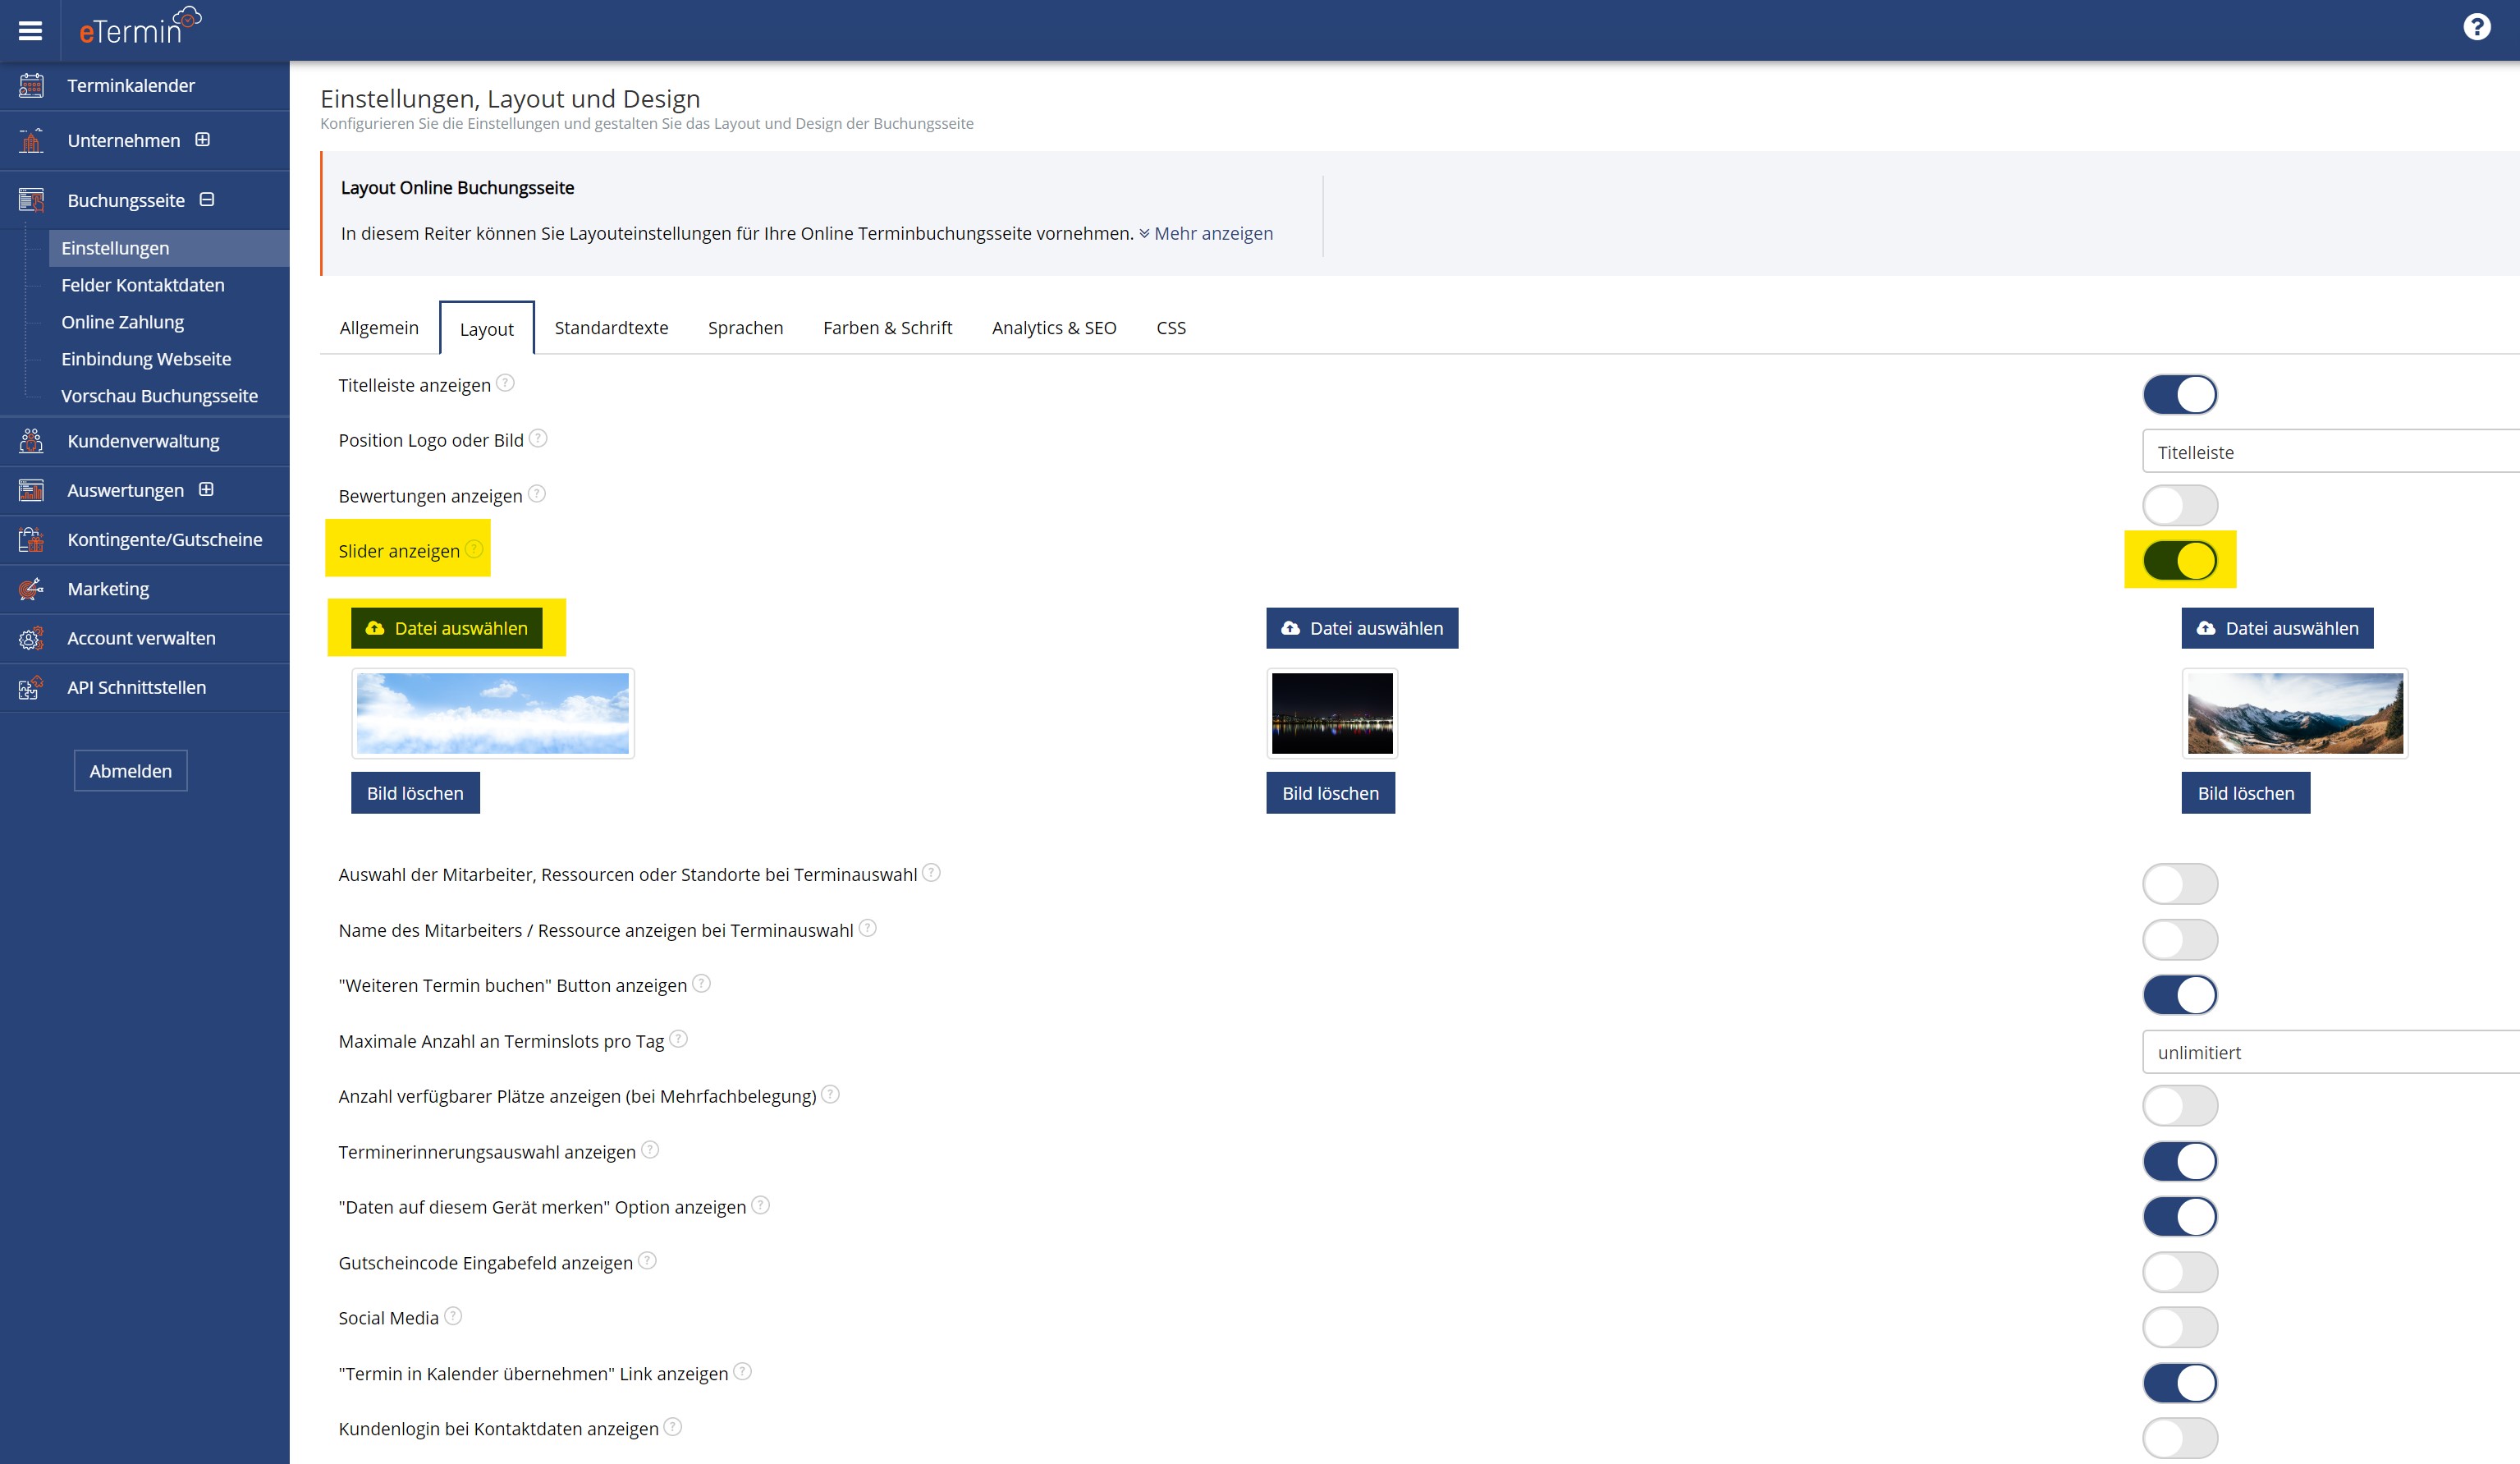Click the Abmelden button

click(x=131, y=771)
